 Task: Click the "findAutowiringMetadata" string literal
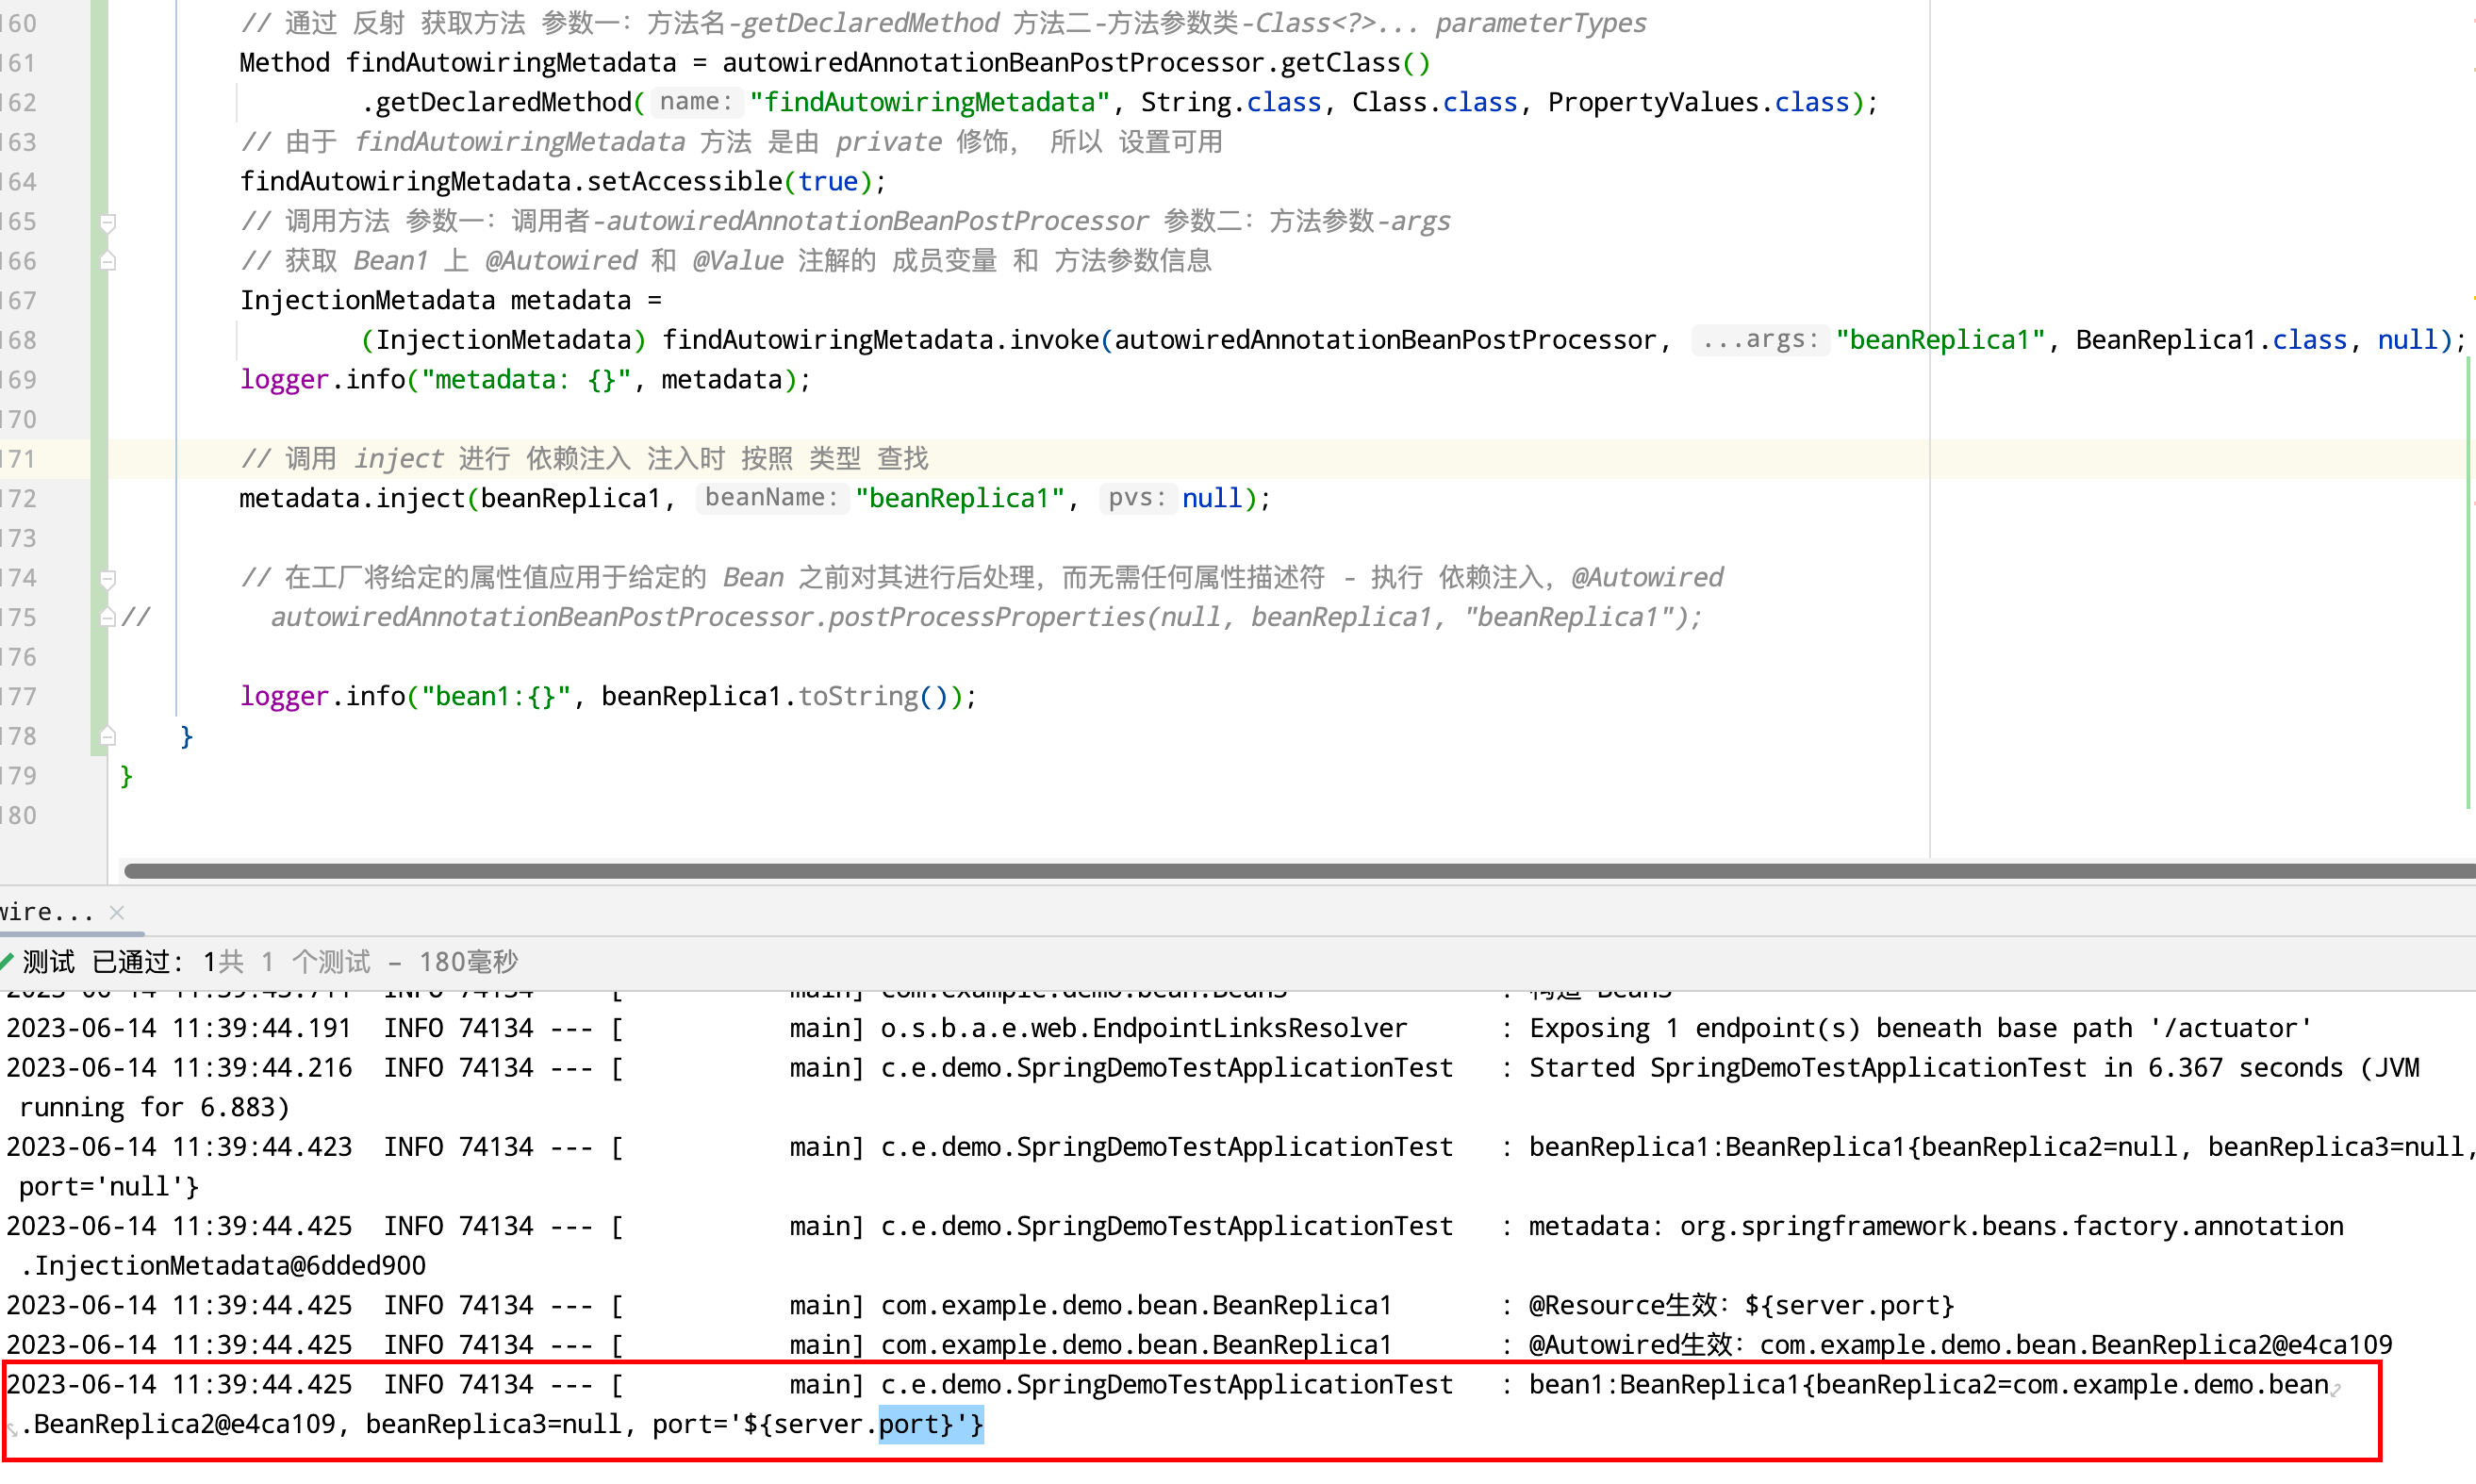point(929,102)
